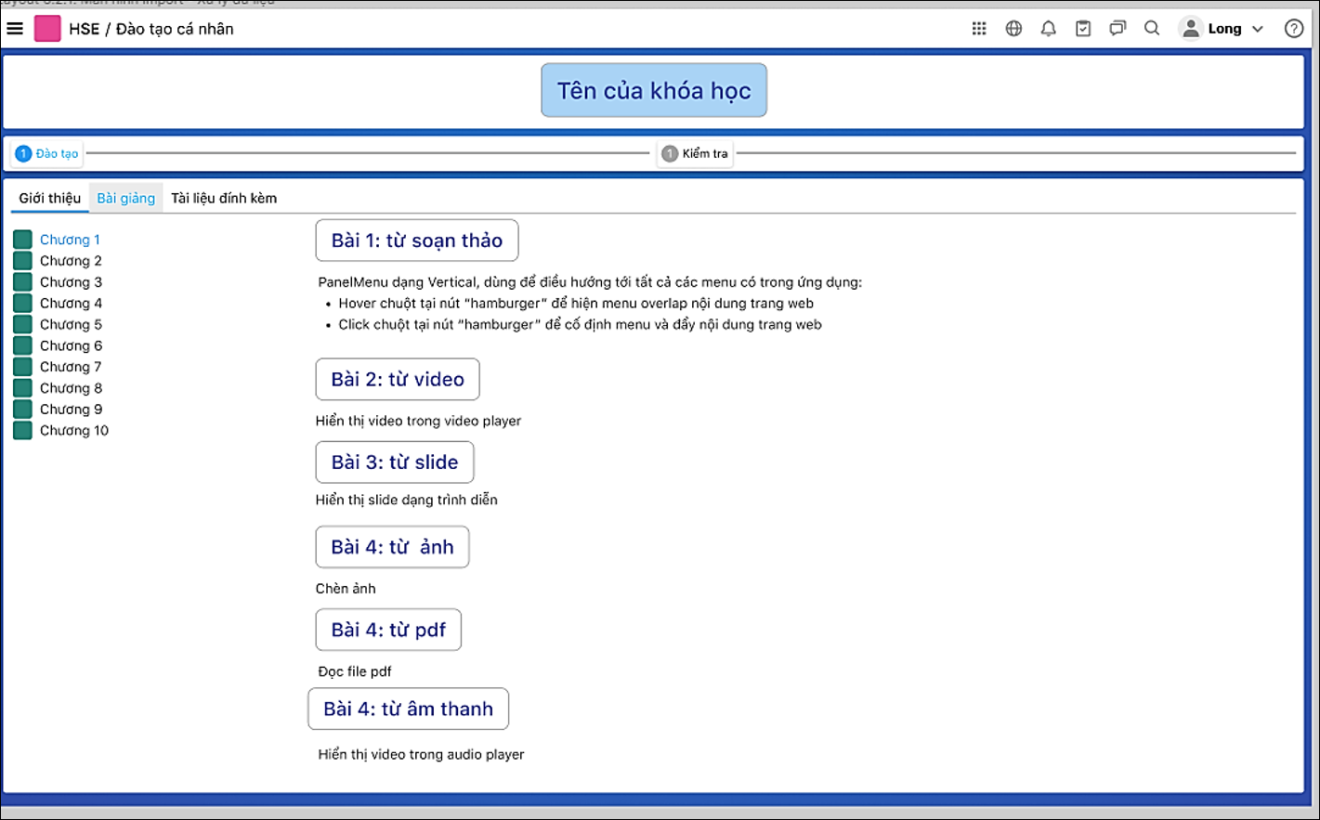The image size is (1320, 820).
Task: Click the search magnifier icon
Action: pyautogui.click(x=1152, y=29)
